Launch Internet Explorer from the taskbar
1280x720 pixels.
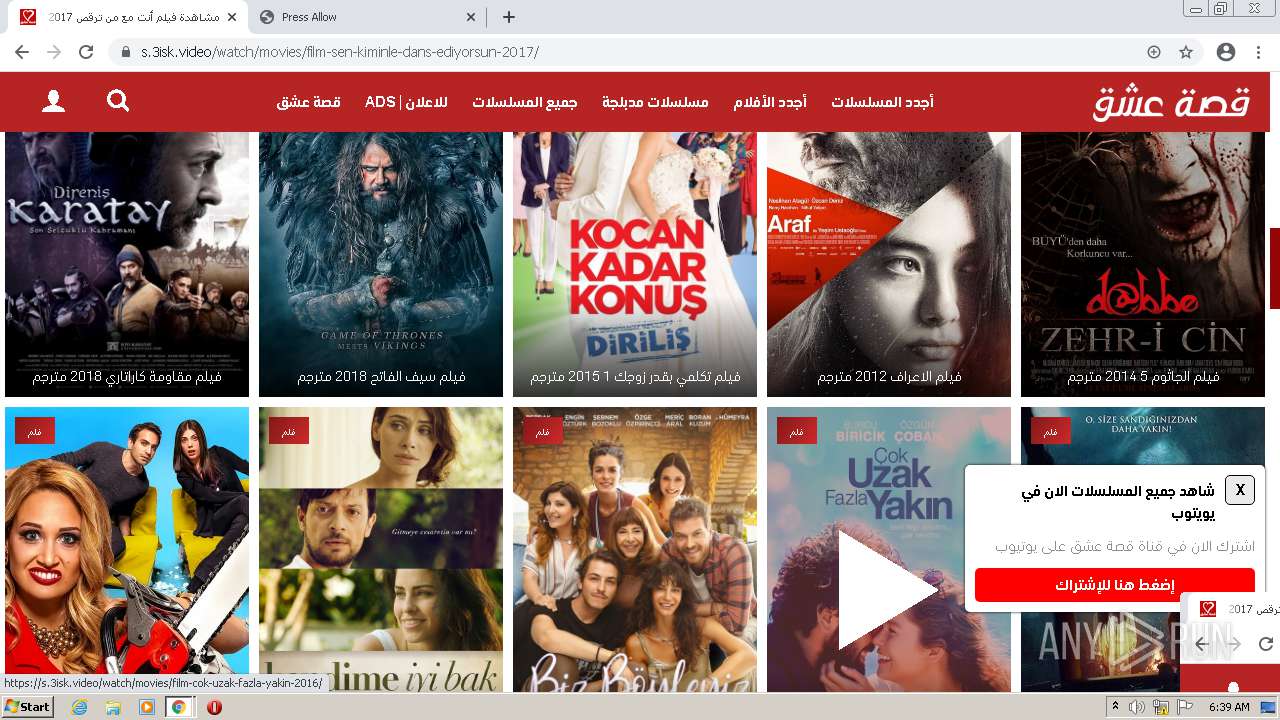tap(80, 707)
